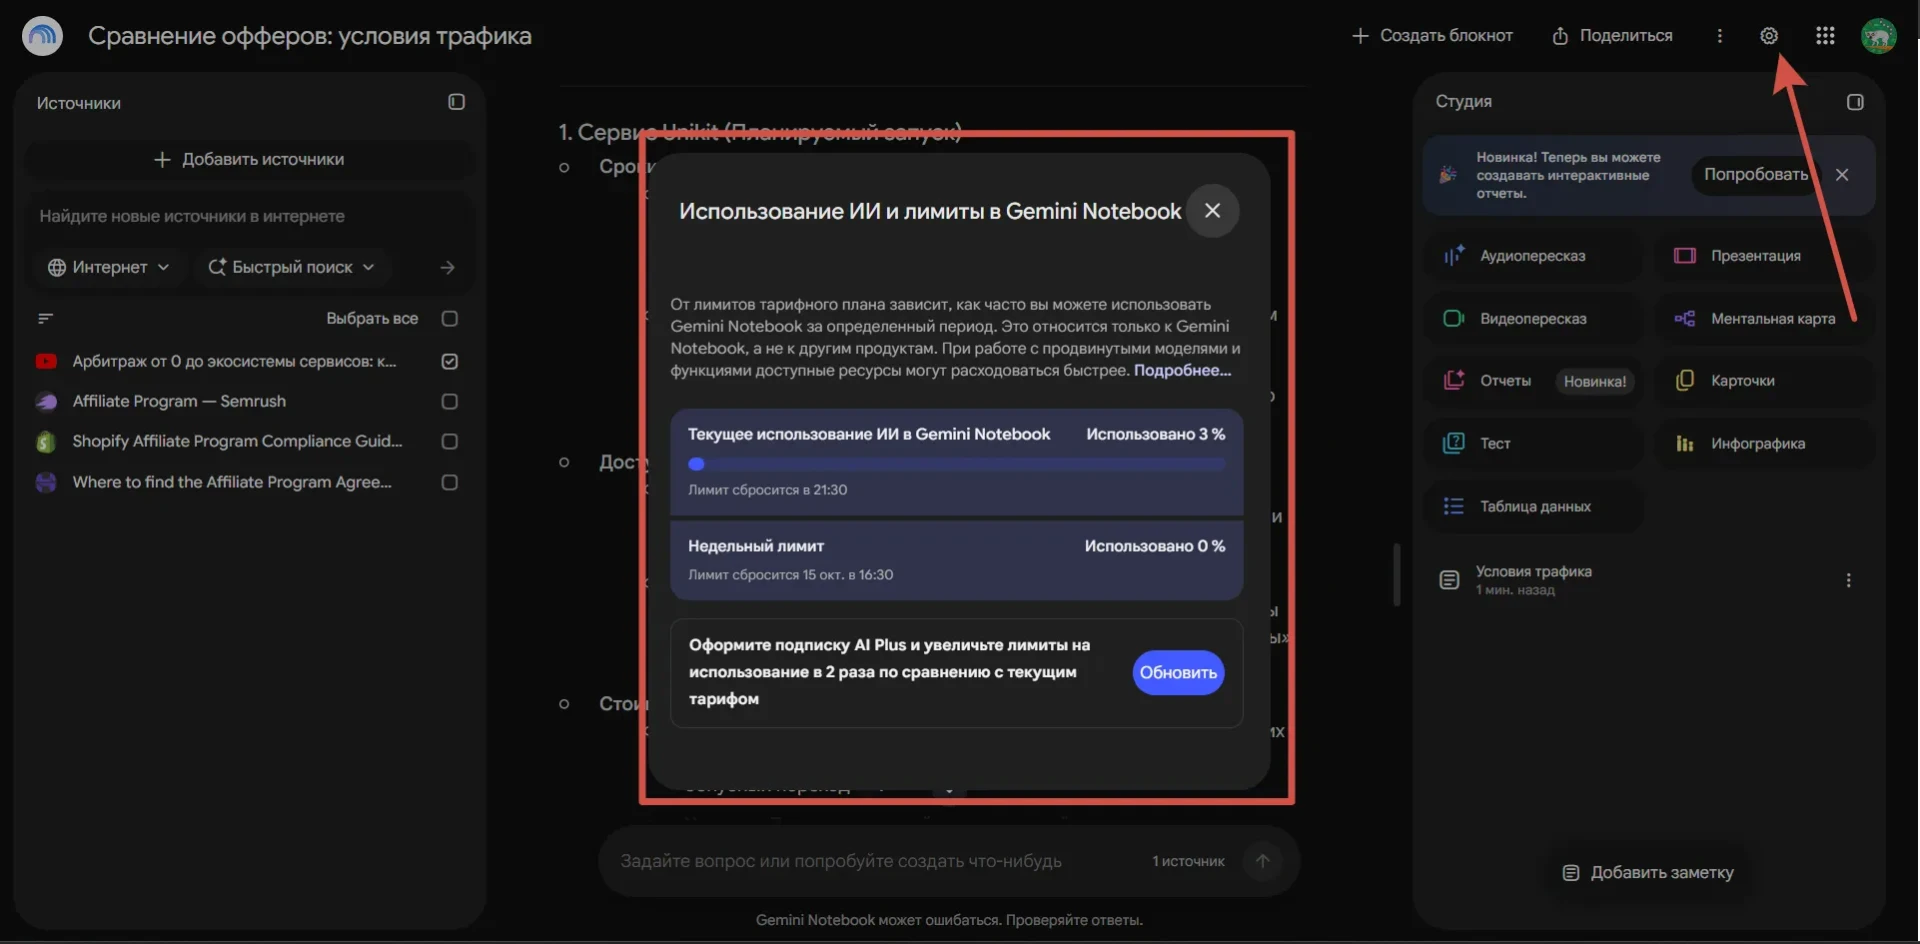Click Поделиться share button
Image resolution: width=1920 pixels, height=944 pixels.
pos(1612,36)
